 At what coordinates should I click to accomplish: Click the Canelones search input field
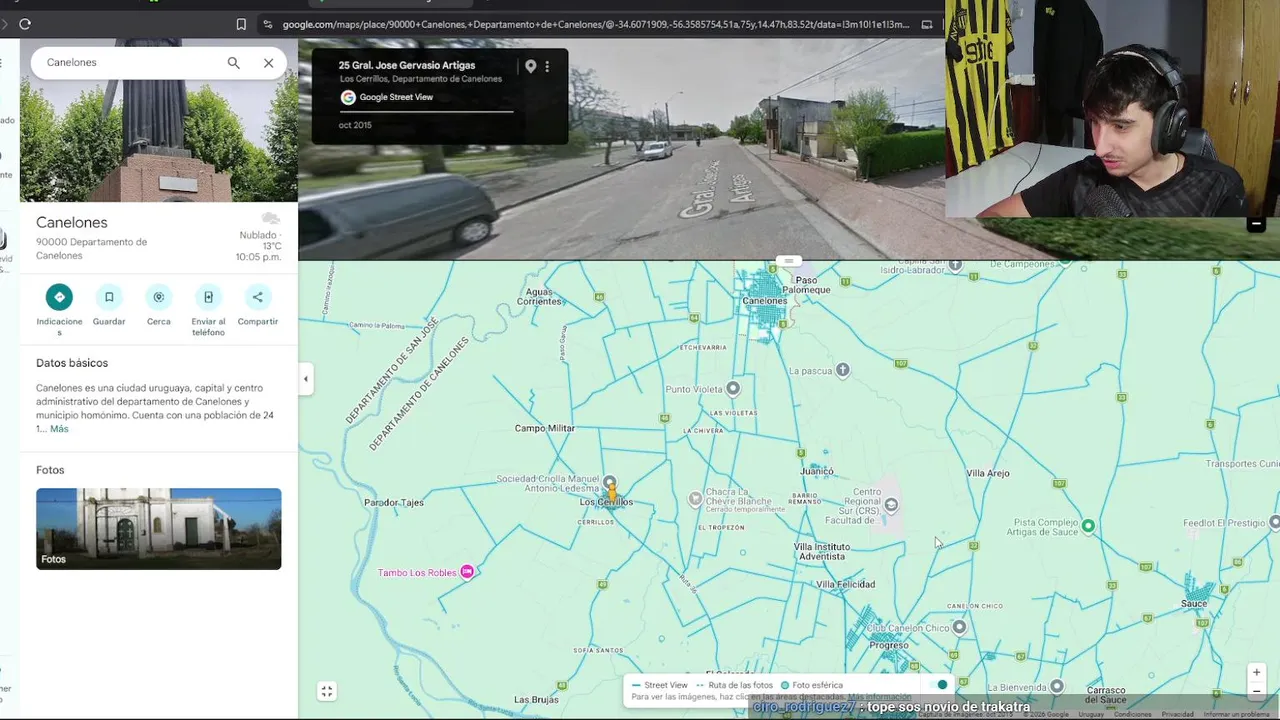[130, 62]
